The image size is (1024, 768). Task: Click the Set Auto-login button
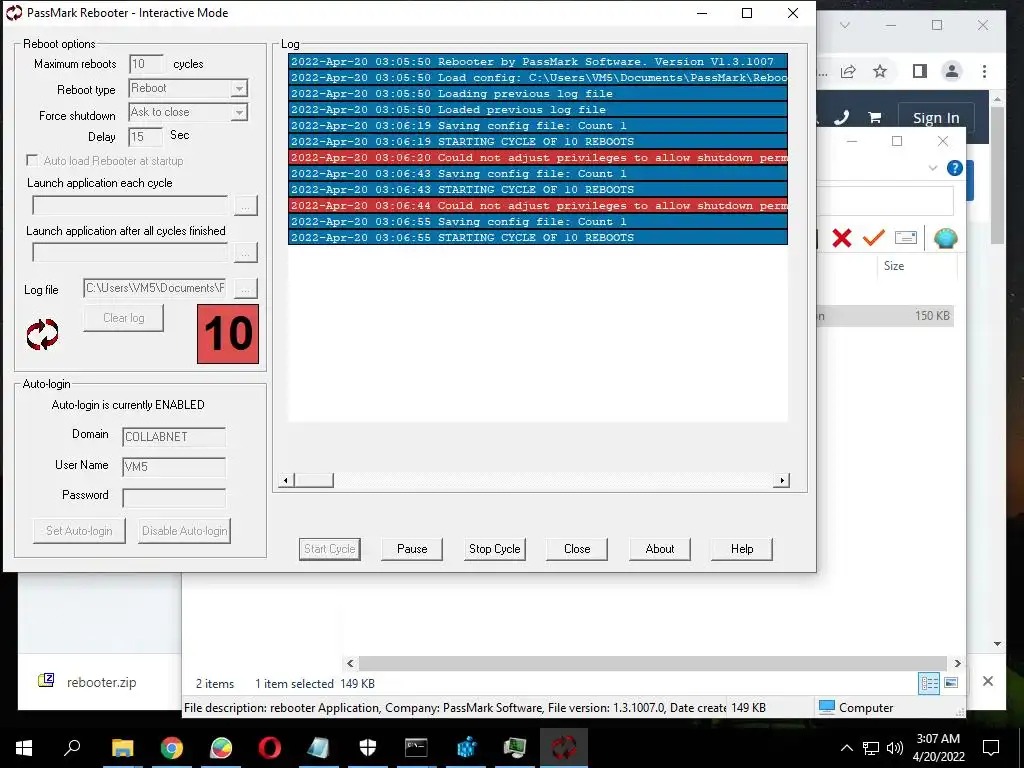click(79, 531)
